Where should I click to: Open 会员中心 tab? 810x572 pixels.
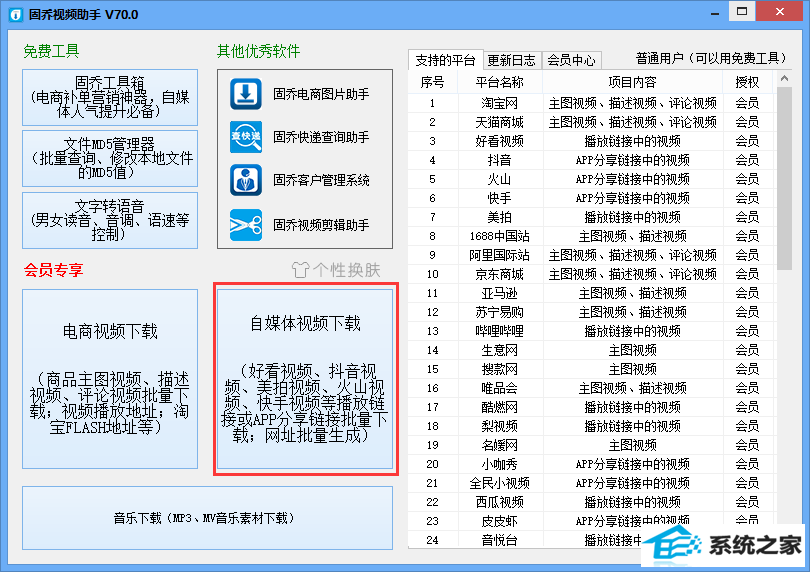coord(571,60)
